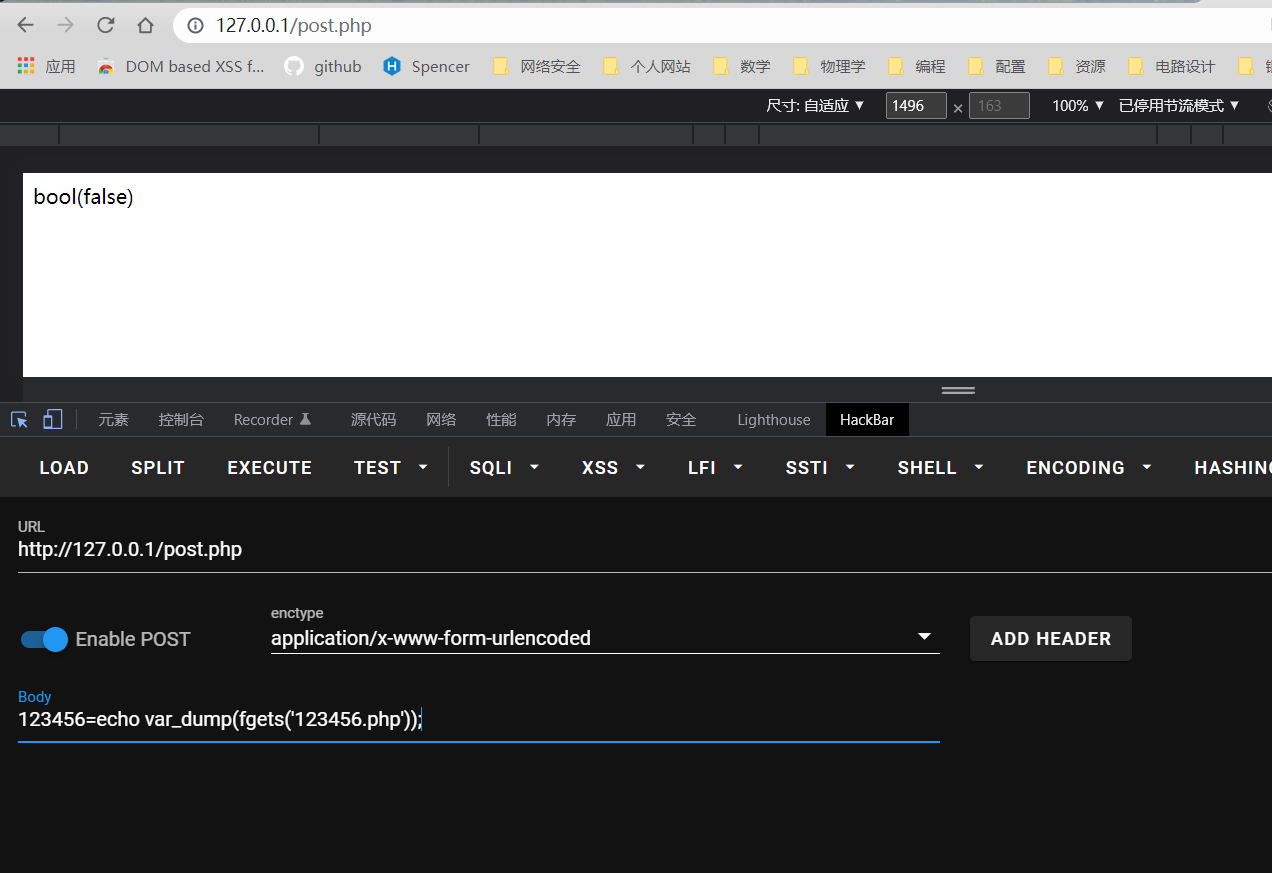1272x873 pixels.
Task: Open the 配置 bookmark folder
Action: tap(996, 66)
